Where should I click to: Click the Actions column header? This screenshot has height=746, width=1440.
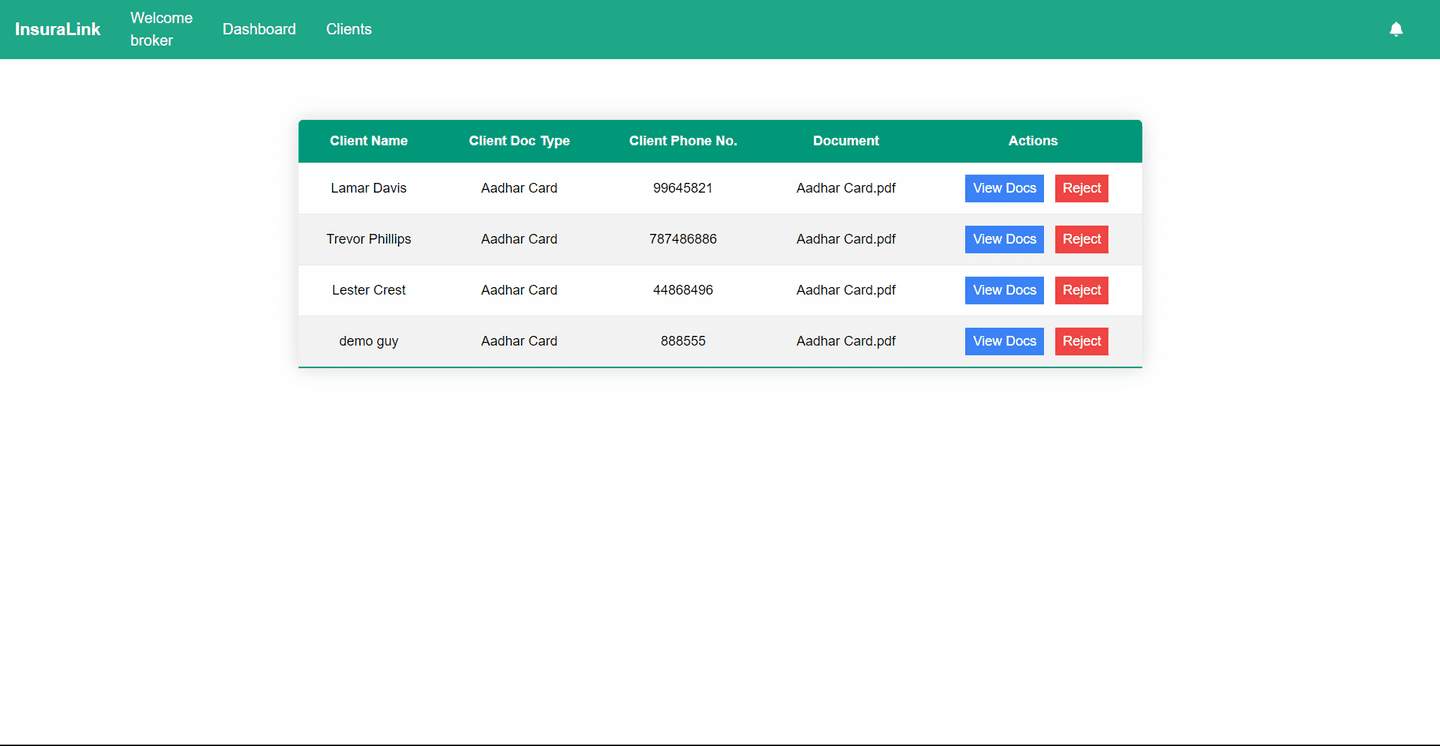1033,141
